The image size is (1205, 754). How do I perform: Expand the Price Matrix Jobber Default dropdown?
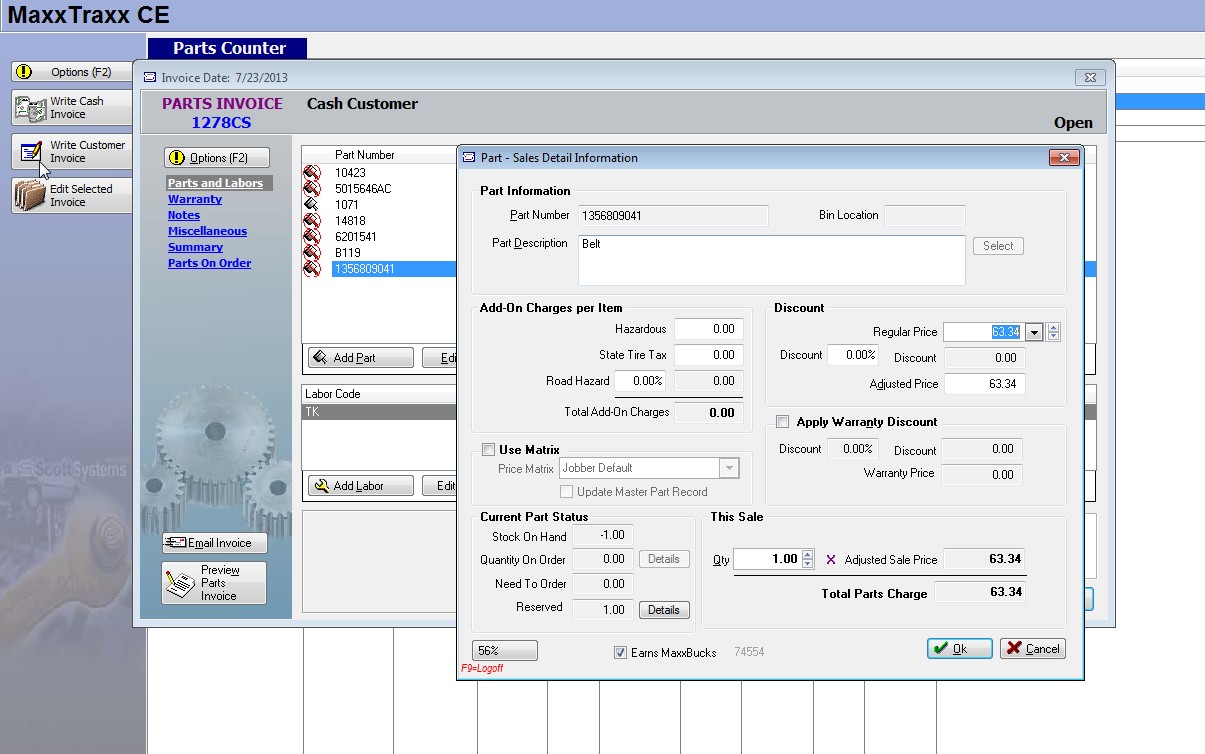(729, 468)
